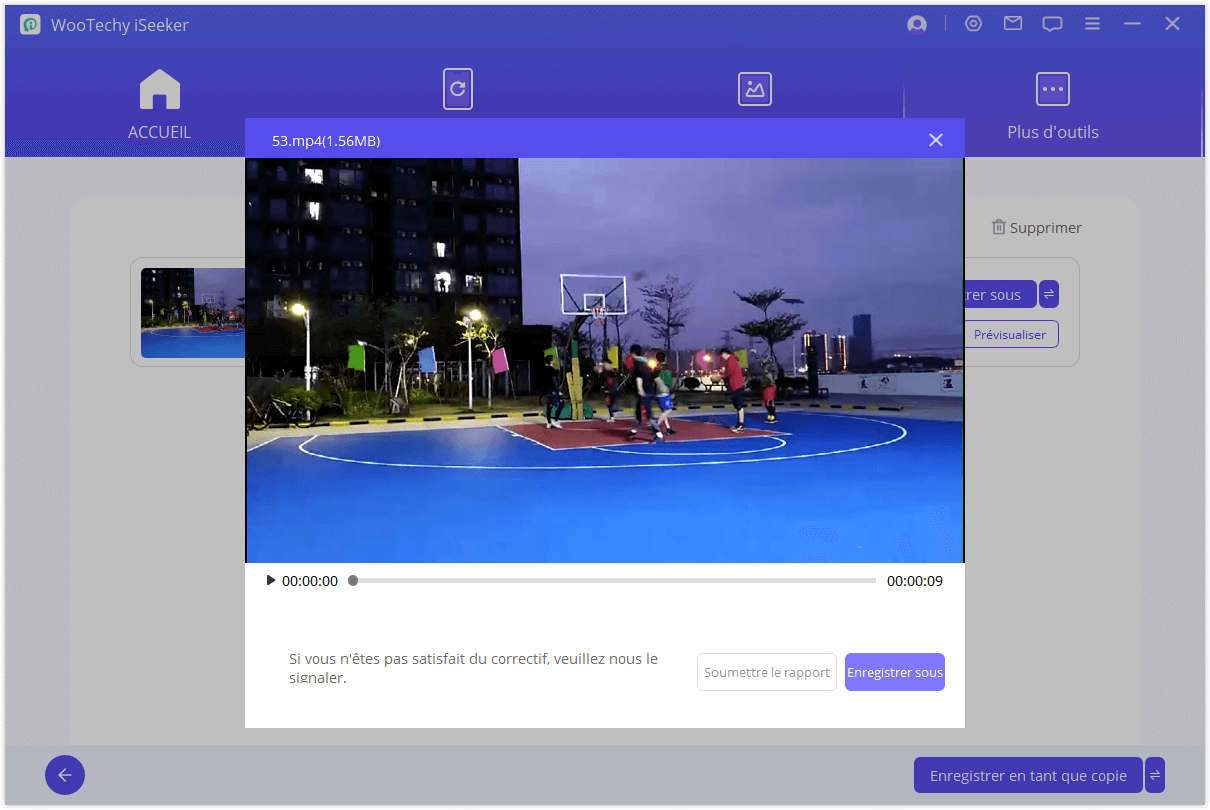Expand dropdown beside Enregistrer en tant que copie

tap(1155, 775)
